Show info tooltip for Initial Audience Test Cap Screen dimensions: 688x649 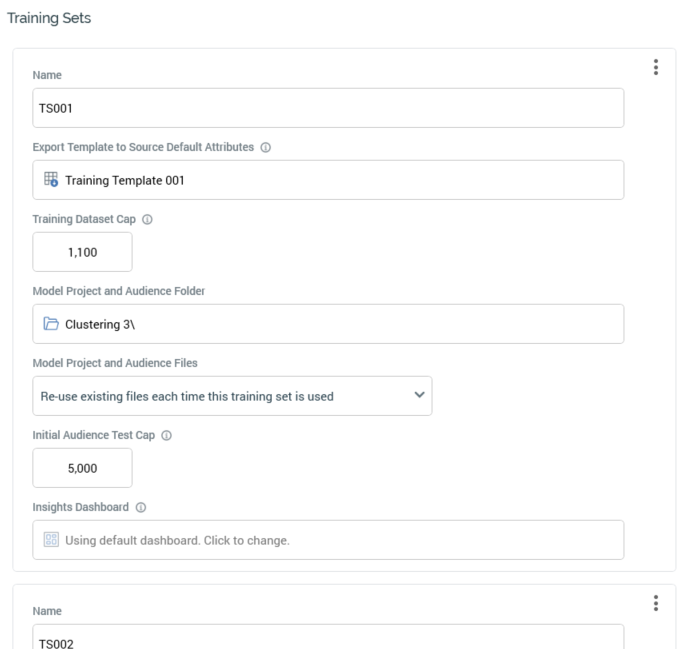pos(166,435)
